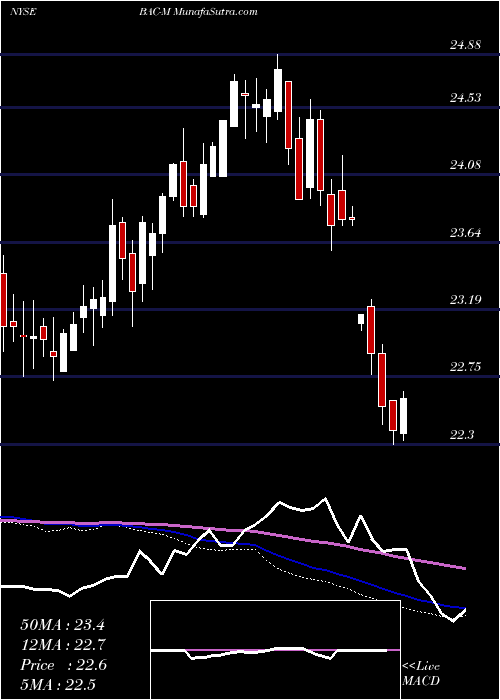This screenshot has height=700, width=500.
Task: Click the 22.75 price level label
Action: point(465,367)
